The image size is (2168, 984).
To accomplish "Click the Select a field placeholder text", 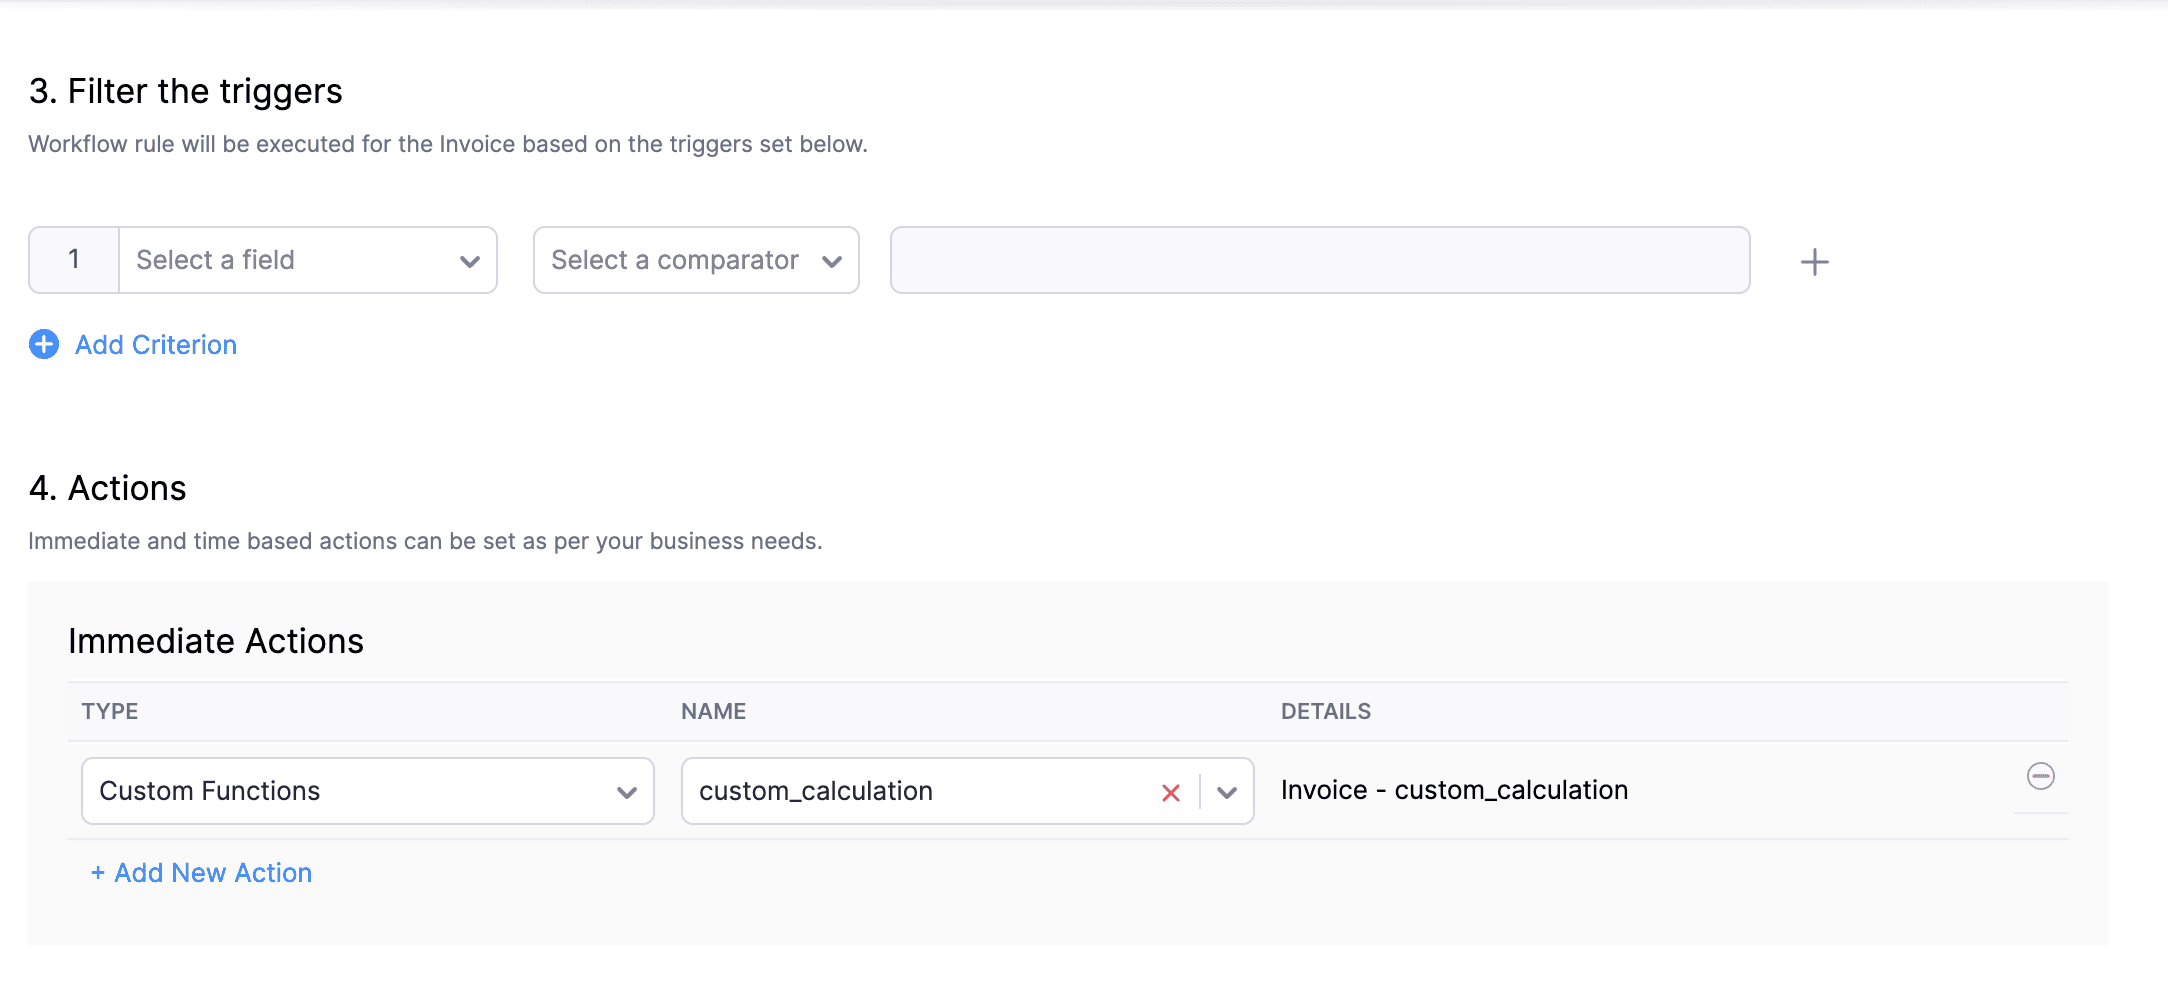I will click(216, 260).
